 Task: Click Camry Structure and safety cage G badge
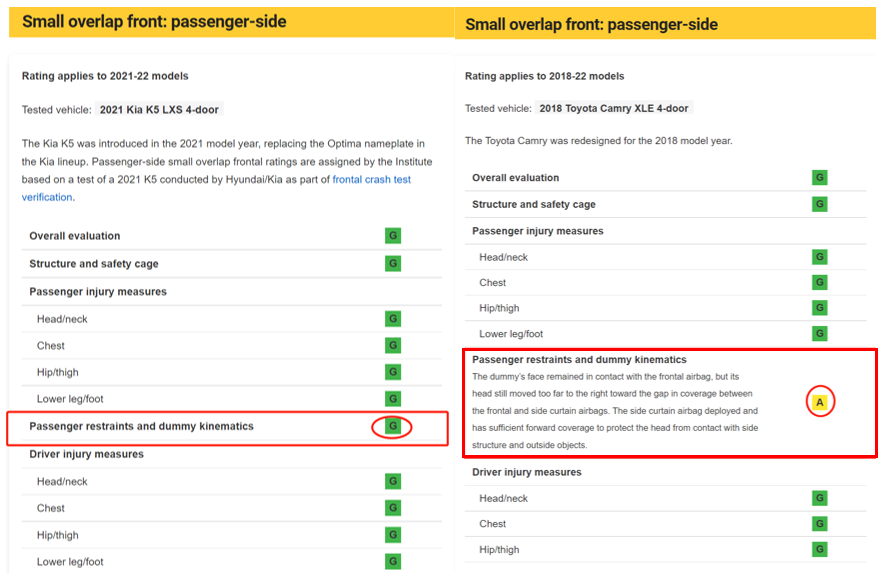tap(820, 203)
